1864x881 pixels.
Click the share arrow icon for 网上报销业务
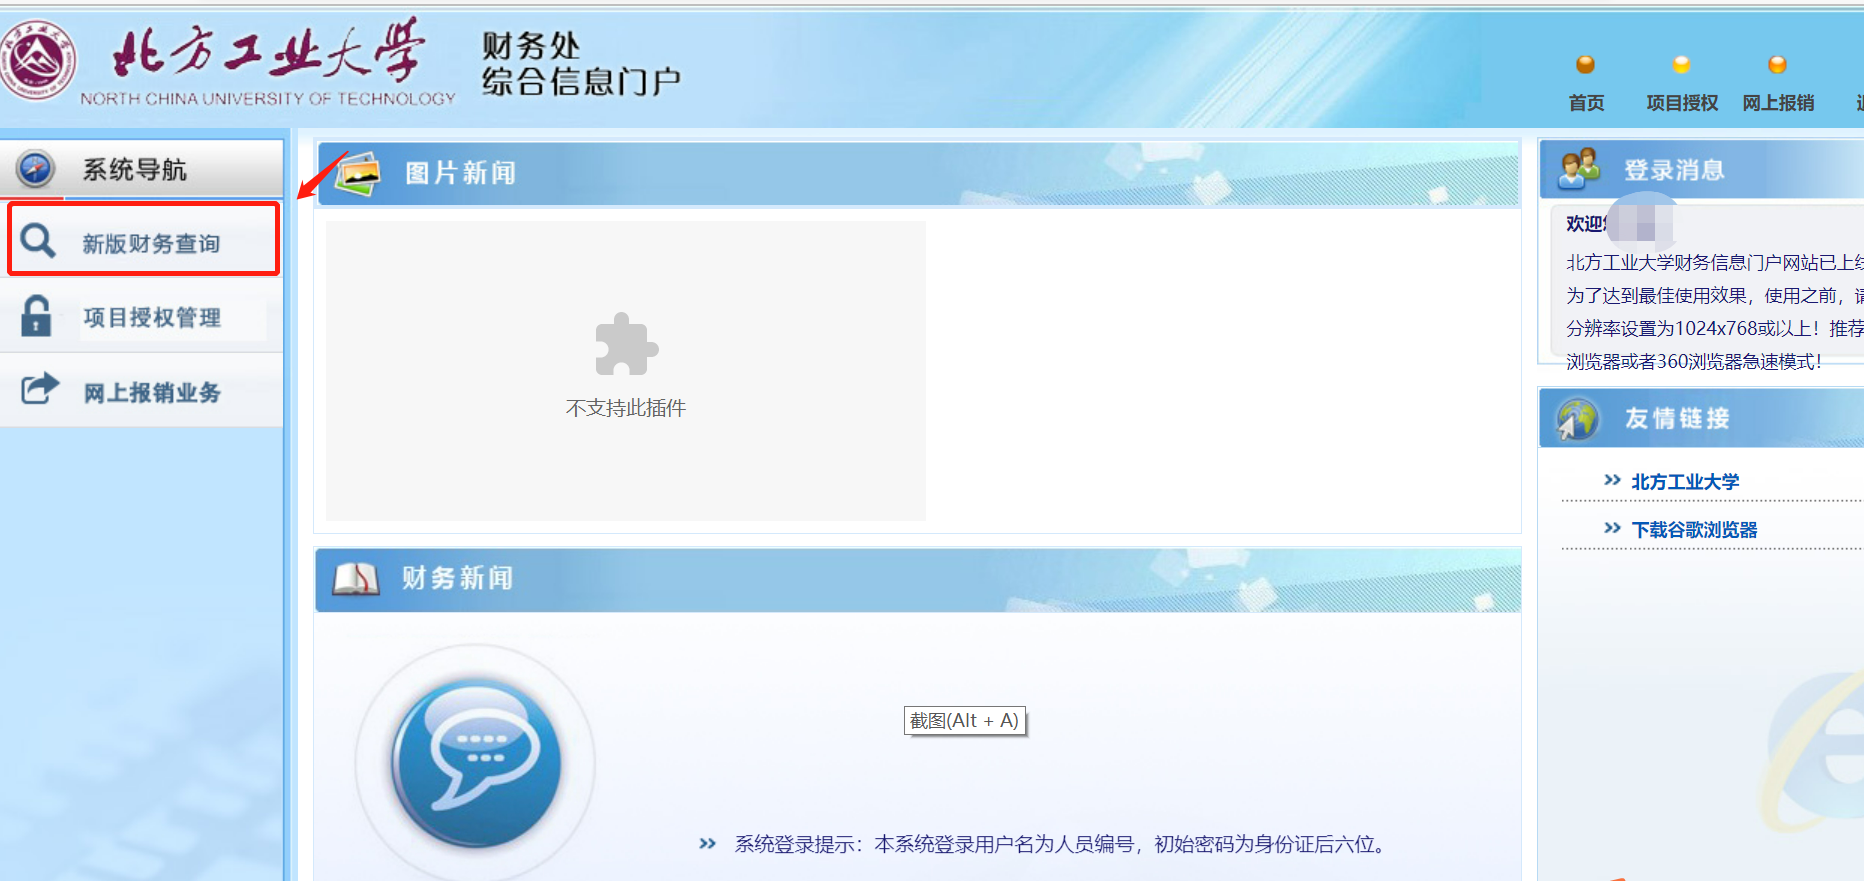coord(40,388)
